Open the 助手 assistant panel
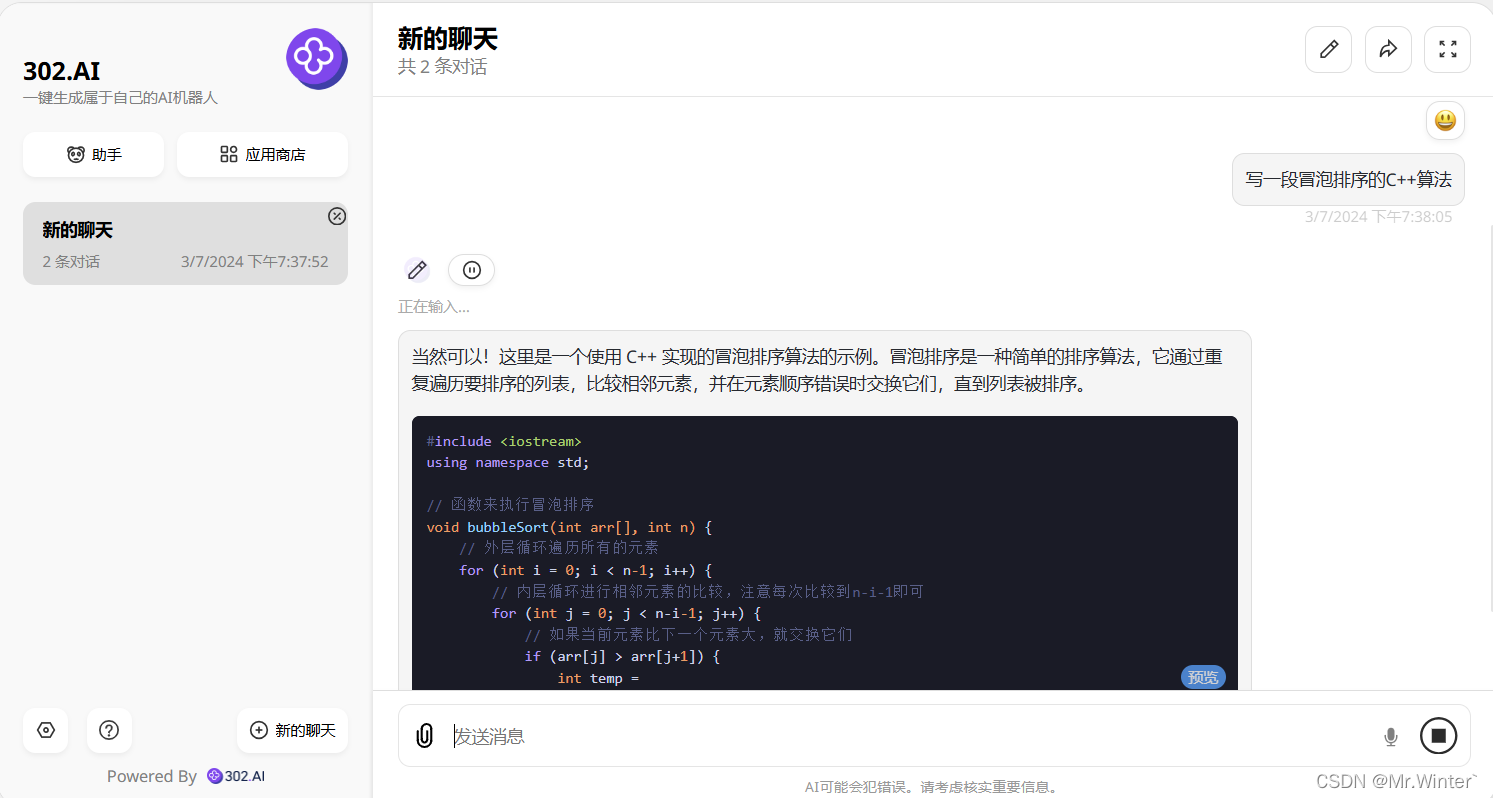 [x=93, y=155]
